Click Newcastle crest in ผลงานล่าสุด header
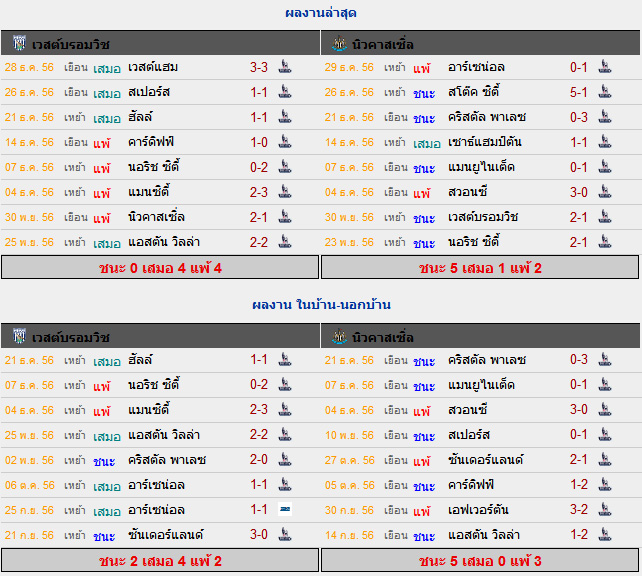The width and height of the screenshot is (642, 576). (339, 43)
